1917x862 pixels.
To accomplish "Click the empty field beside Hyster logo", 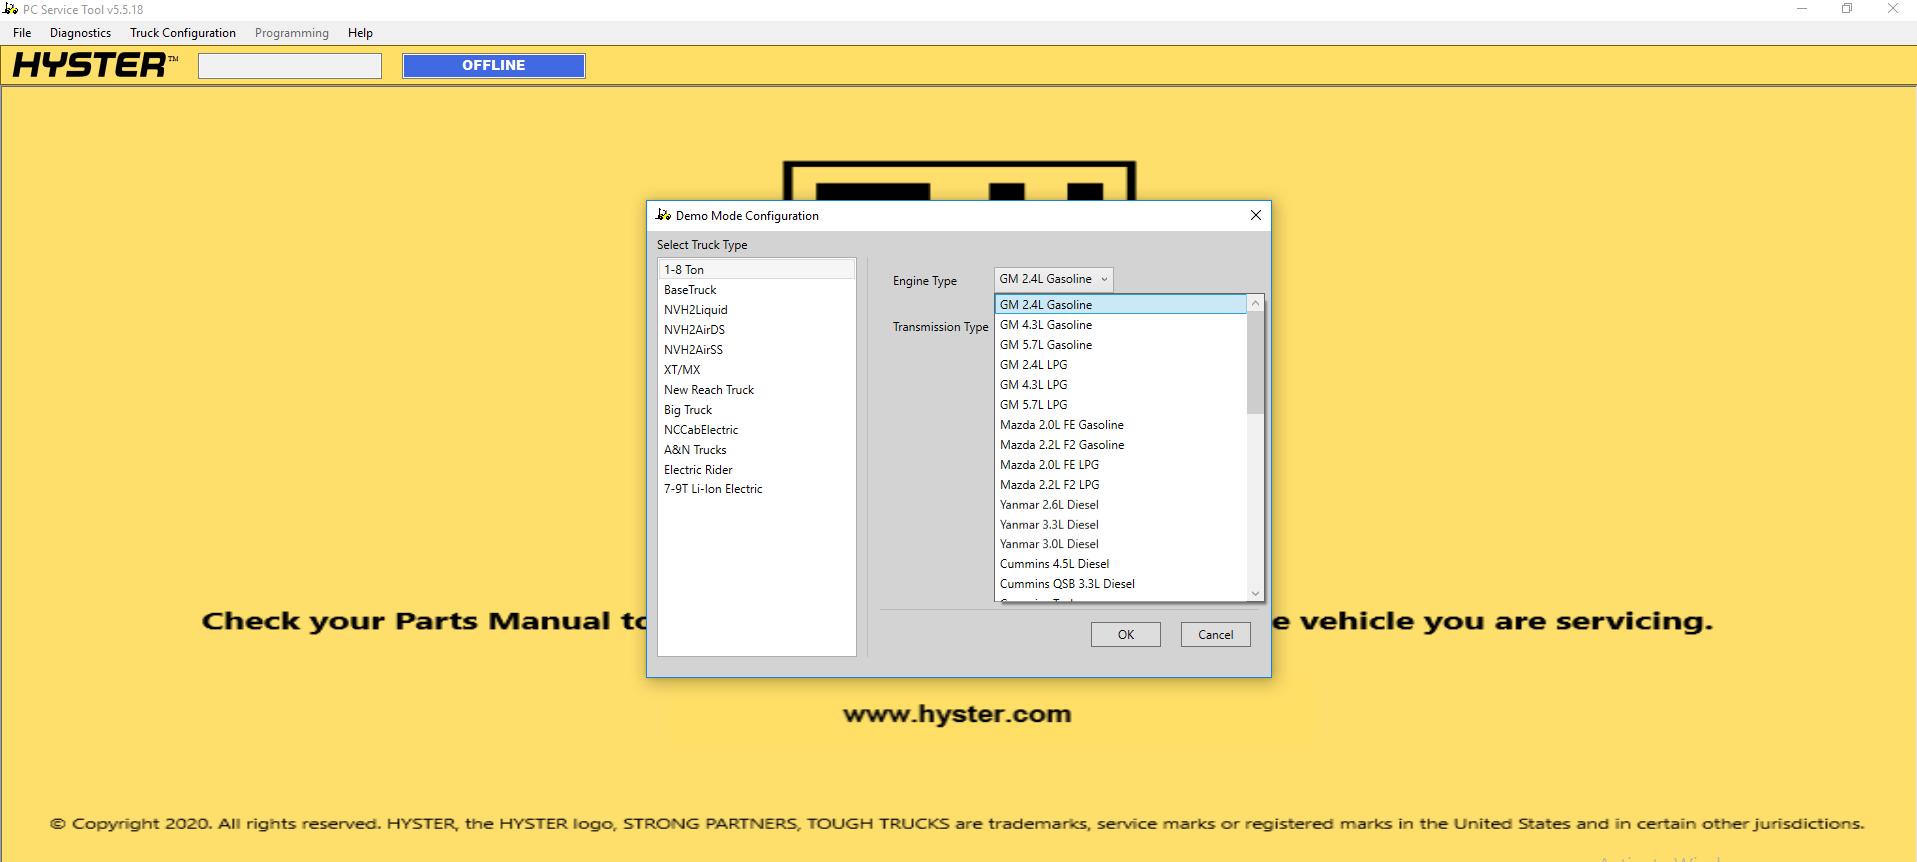I will [290, 66].
